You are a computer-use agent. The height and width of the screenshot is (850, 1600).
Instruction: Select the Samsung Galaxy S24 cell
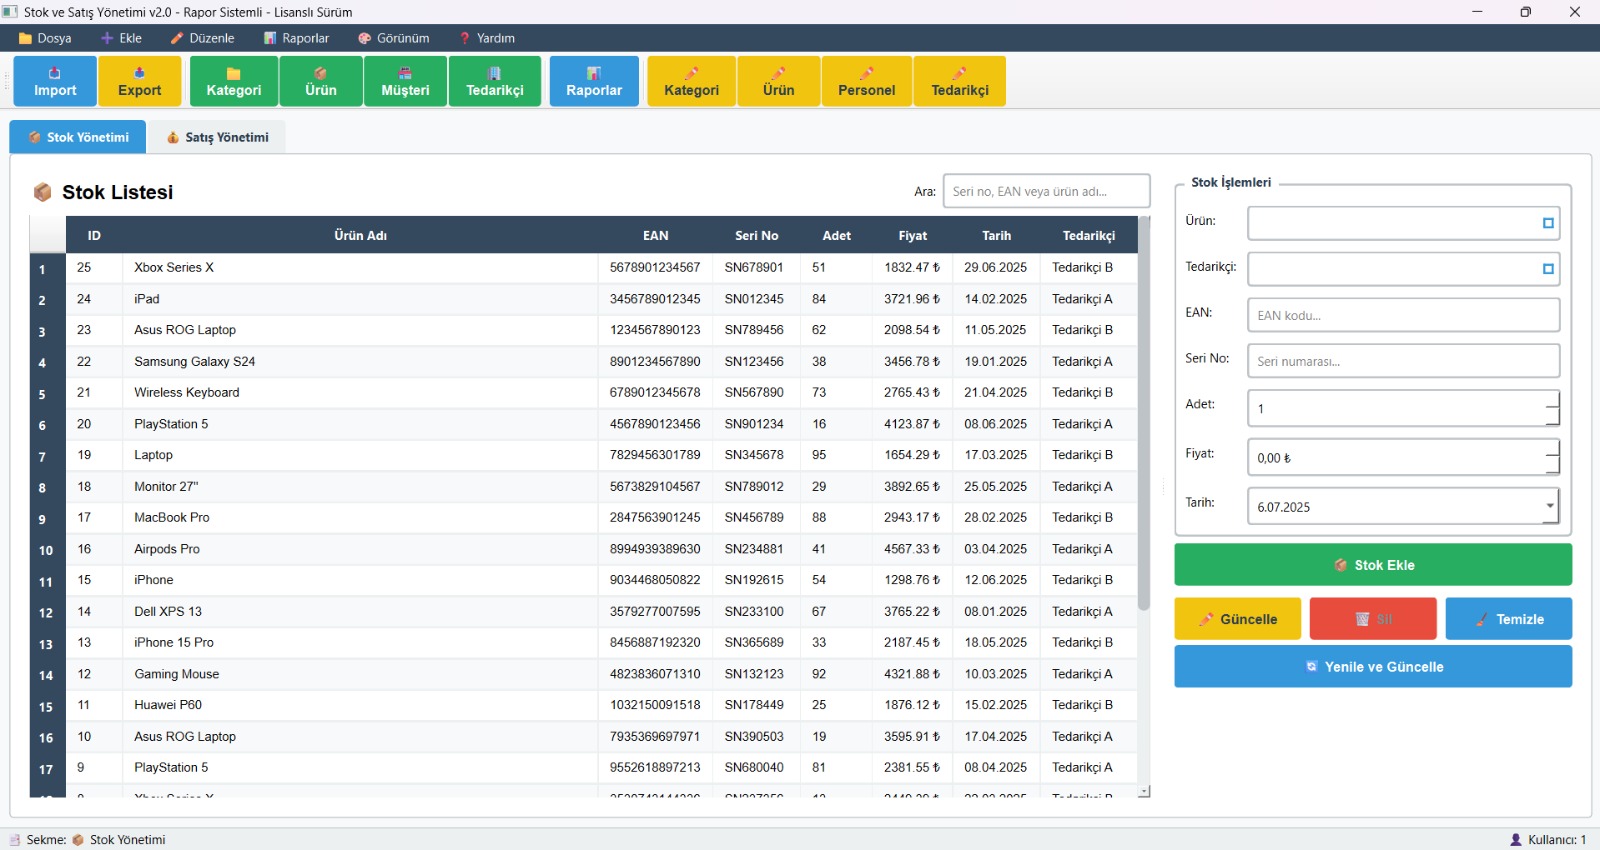click(360, 362)
